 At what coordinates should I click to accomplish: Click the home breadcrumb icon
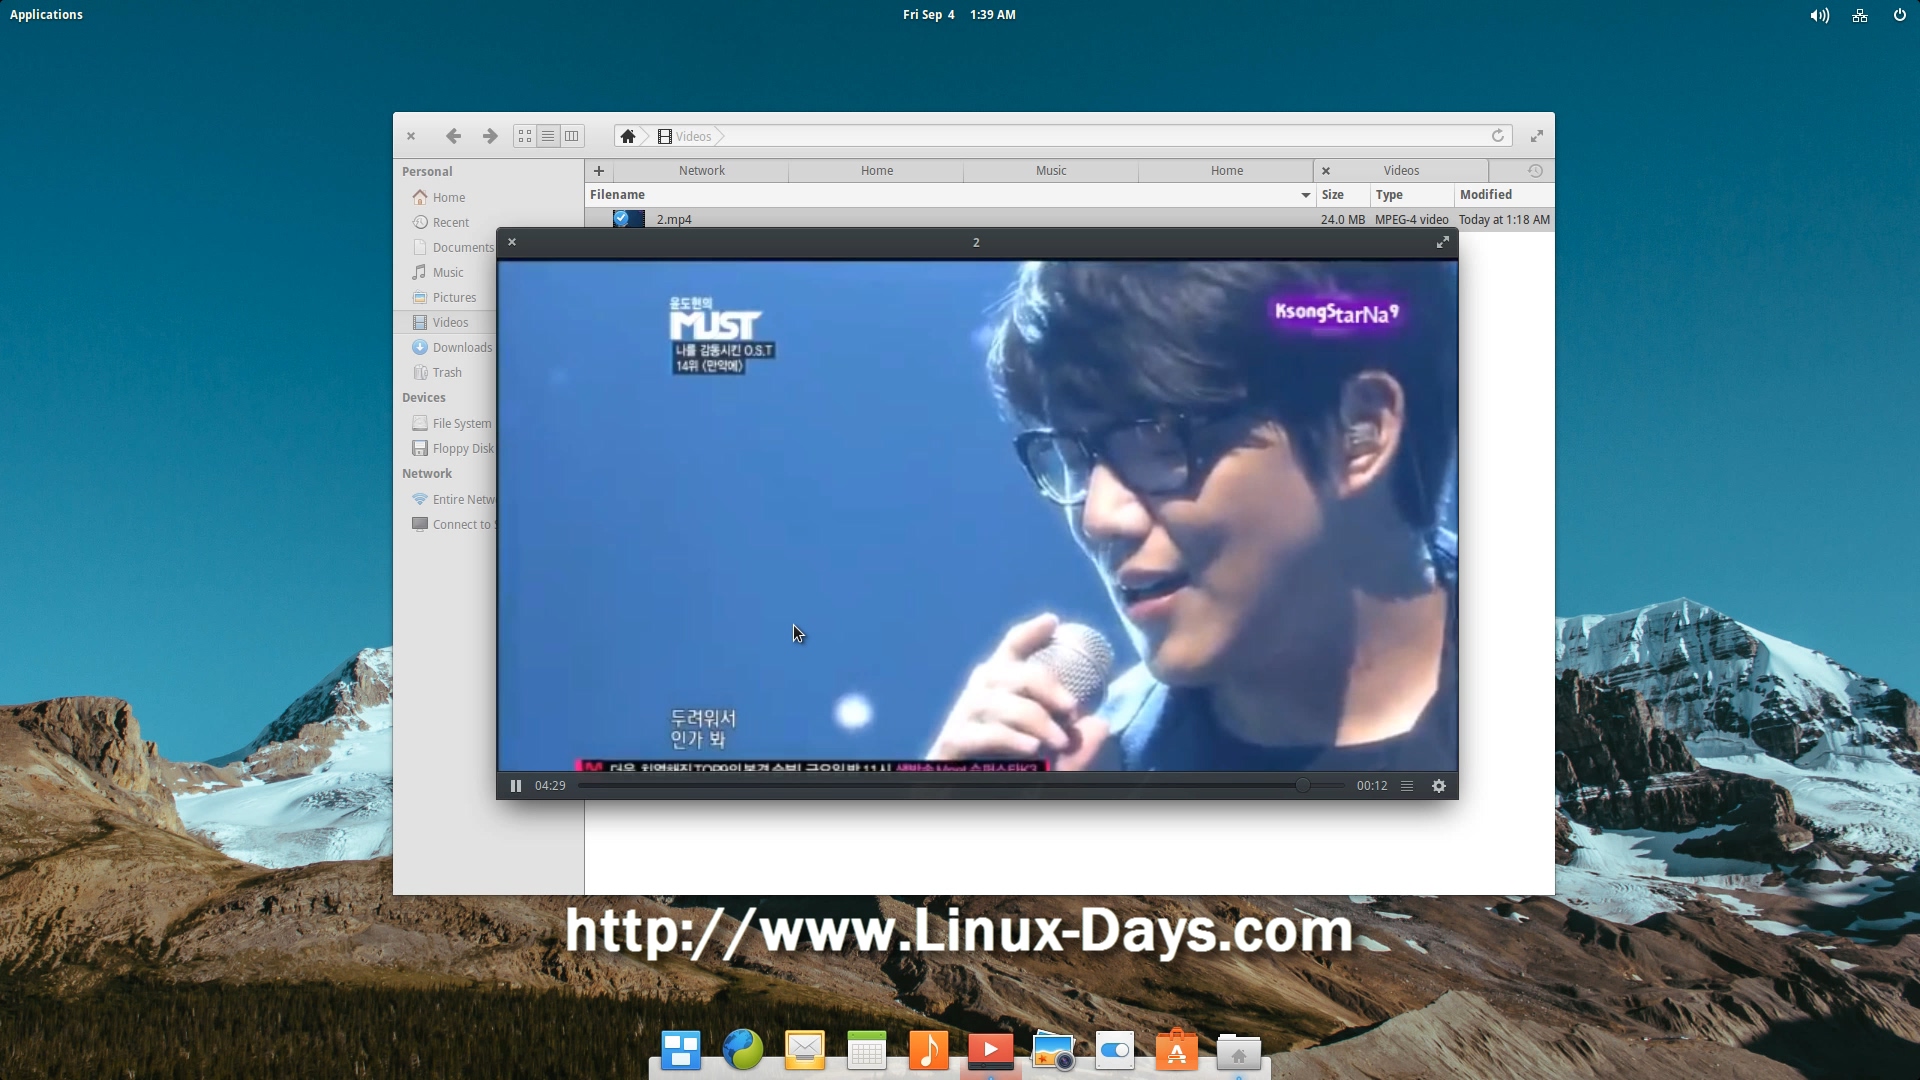tap(628, 136)
